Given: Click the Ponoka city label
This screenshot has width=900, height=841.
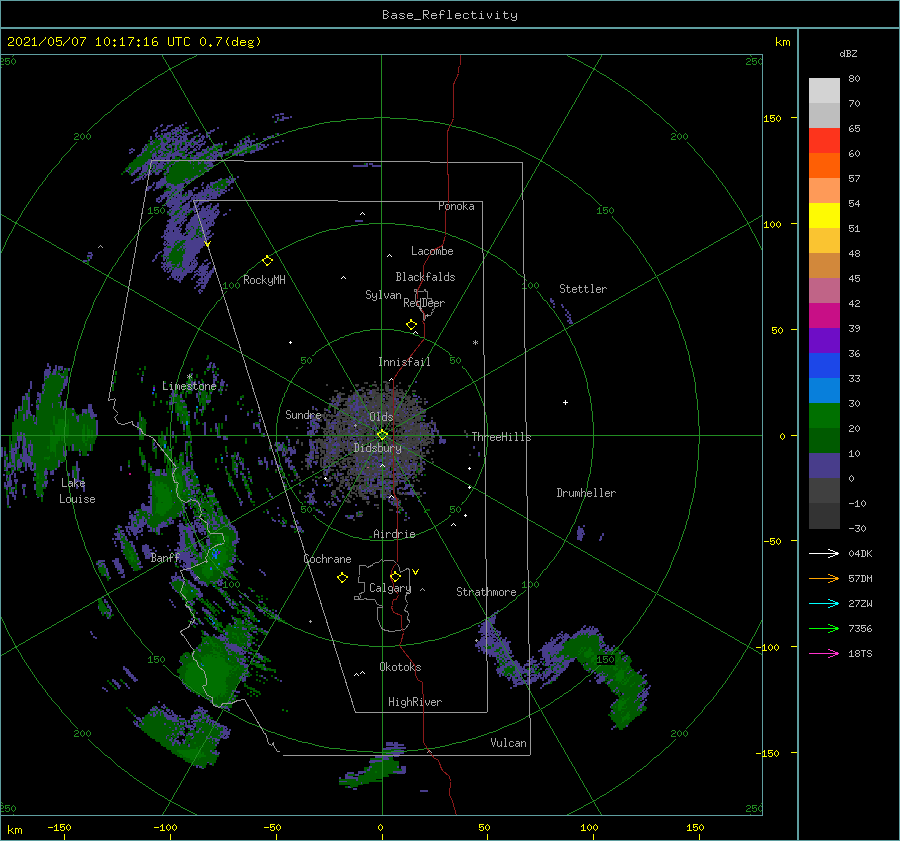Looking at the screenshot, I should coord(456,206).
